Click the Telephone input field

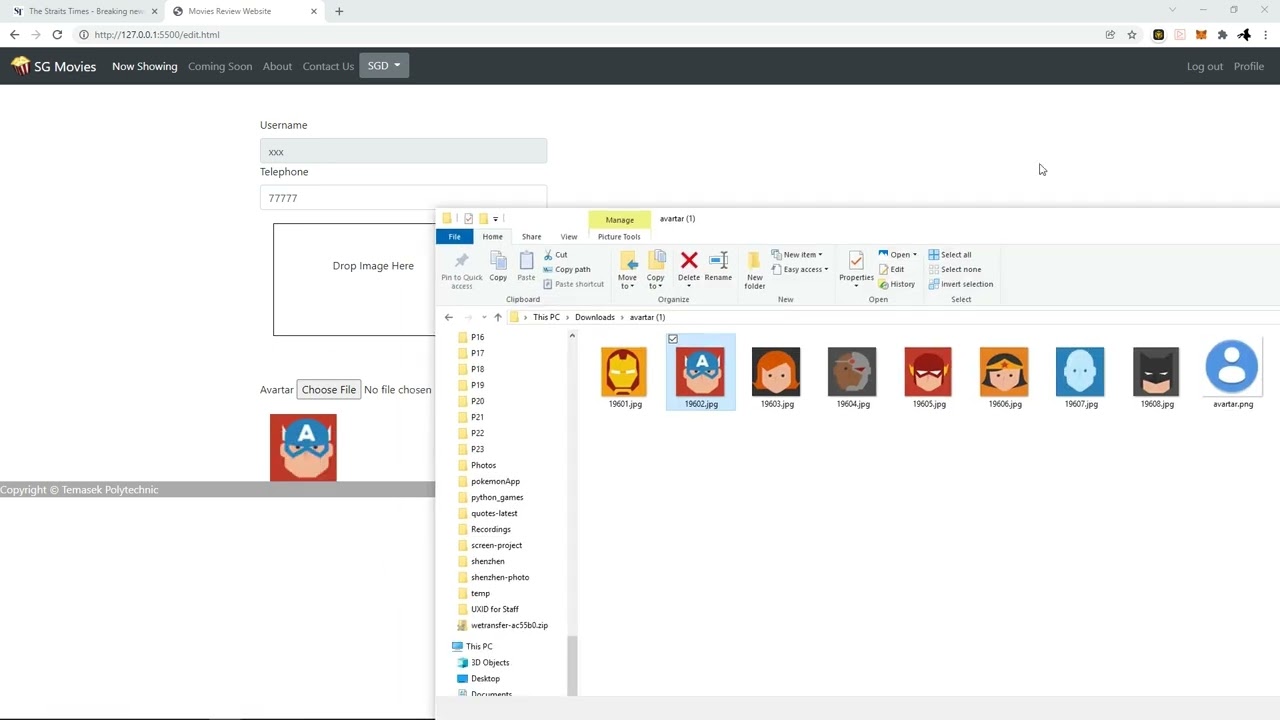(403, 198)
